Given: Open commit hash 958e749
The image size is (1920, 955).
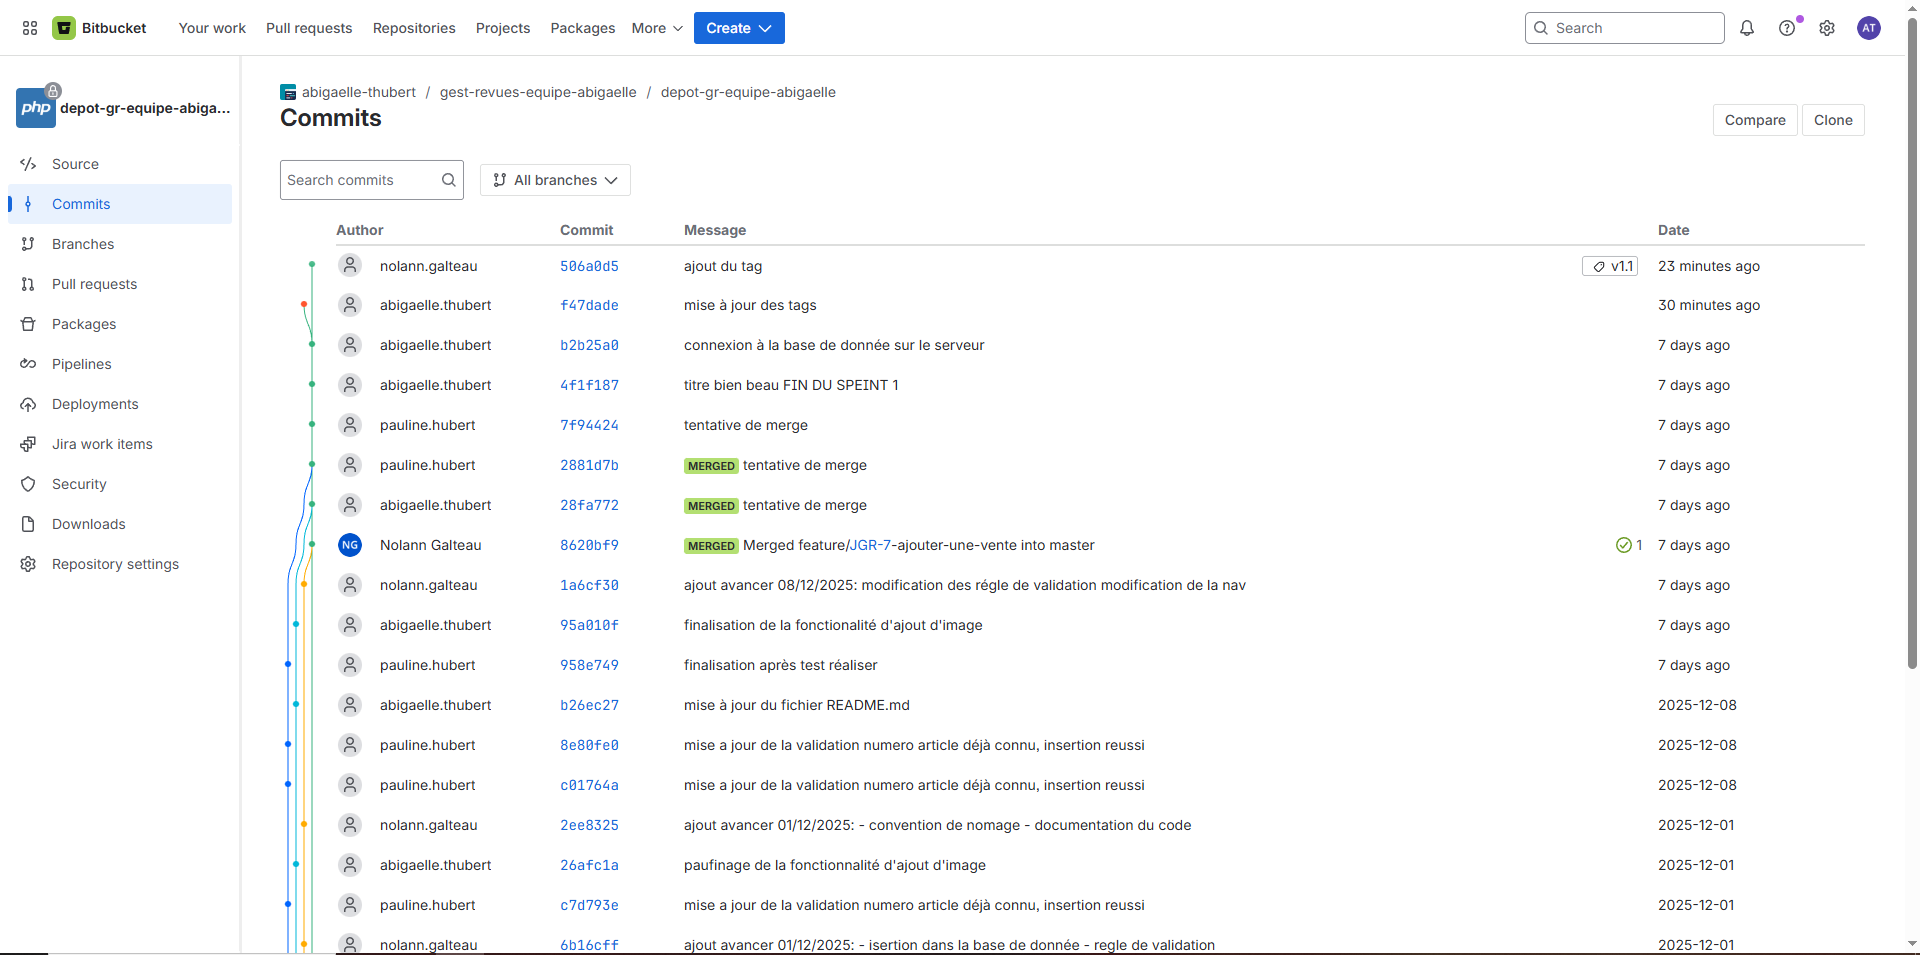Looking at the screenshot, I should coord(589,665).
